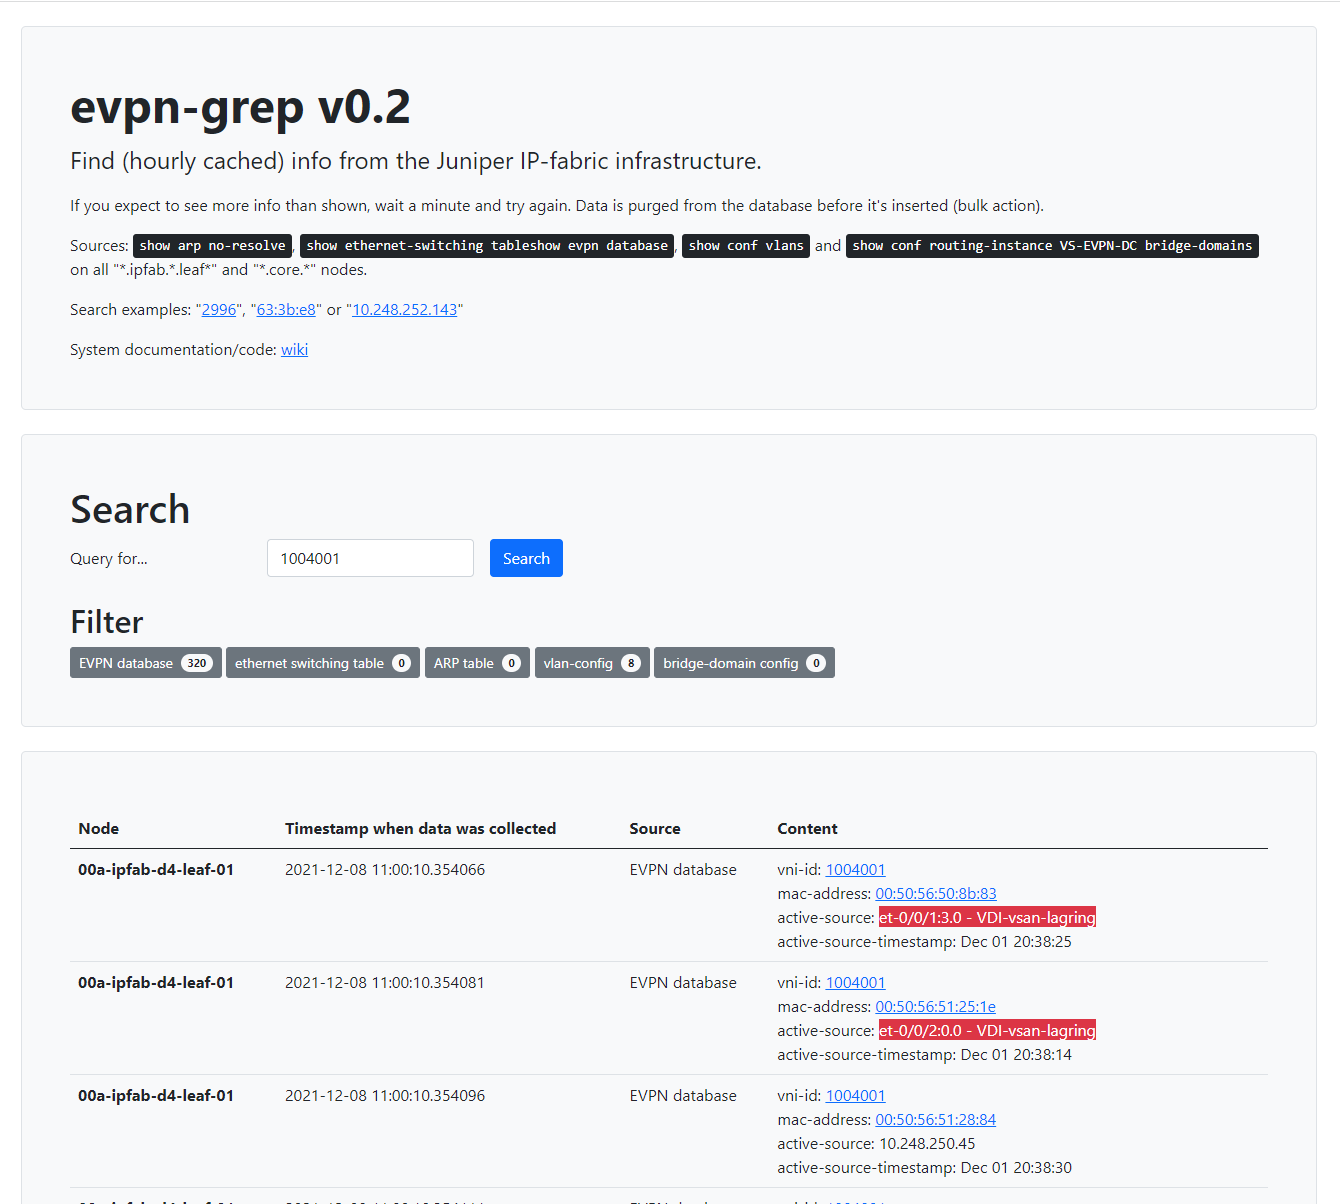Open mac-address link 00:50:56:50:8b:83
Screen dimensions: 1340x1204
click(936, 894)
